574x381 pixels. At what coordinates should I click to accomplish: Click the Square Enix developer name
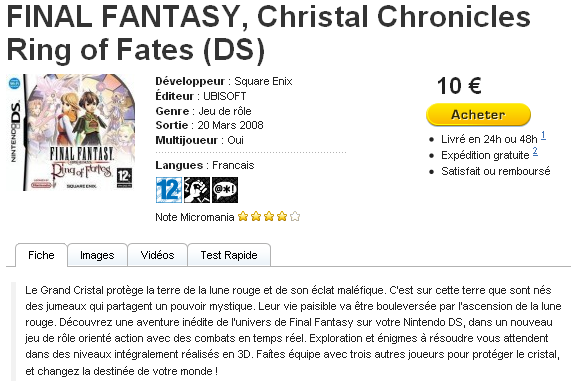[263, 81]
